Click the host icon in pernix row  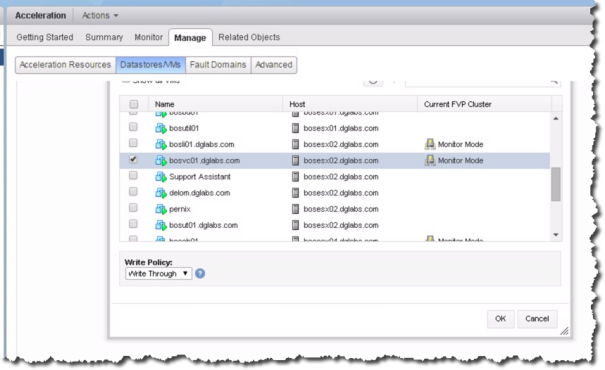pyautogui.click(x=295, y=209)
